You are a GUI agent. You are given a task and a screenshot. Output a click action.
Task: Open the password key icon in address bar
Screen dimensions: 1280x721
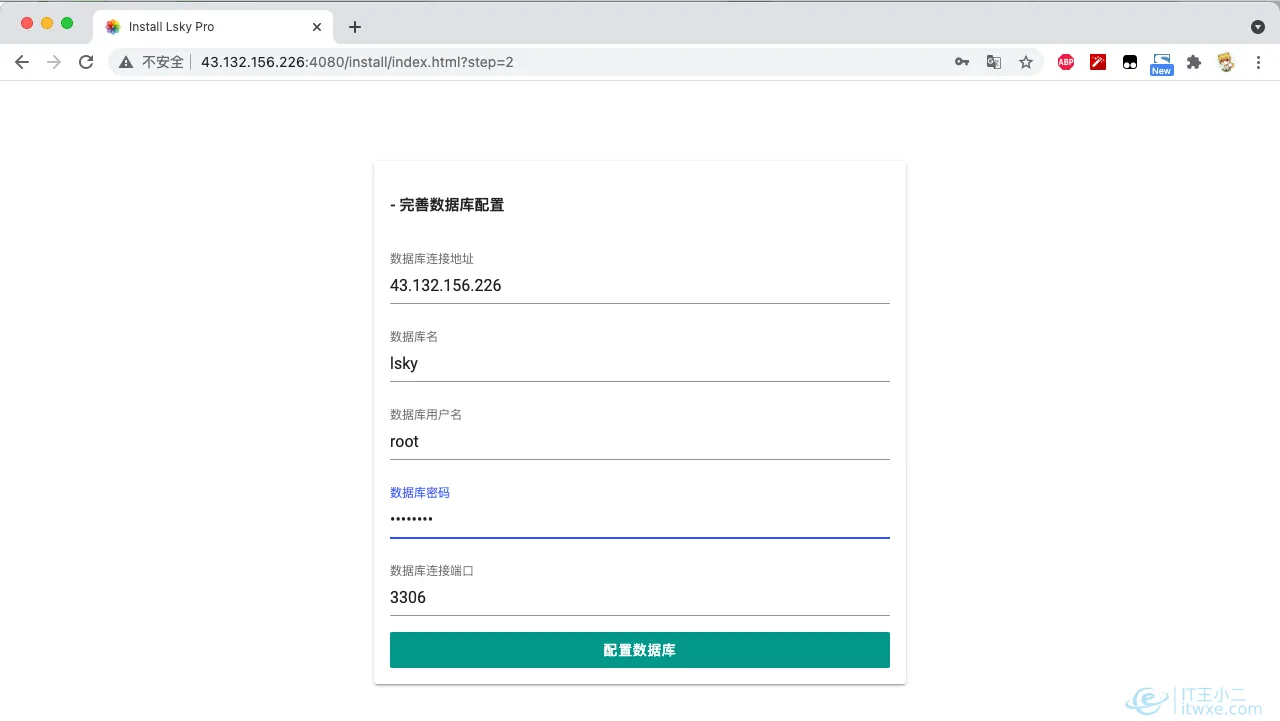pos(962,62)
